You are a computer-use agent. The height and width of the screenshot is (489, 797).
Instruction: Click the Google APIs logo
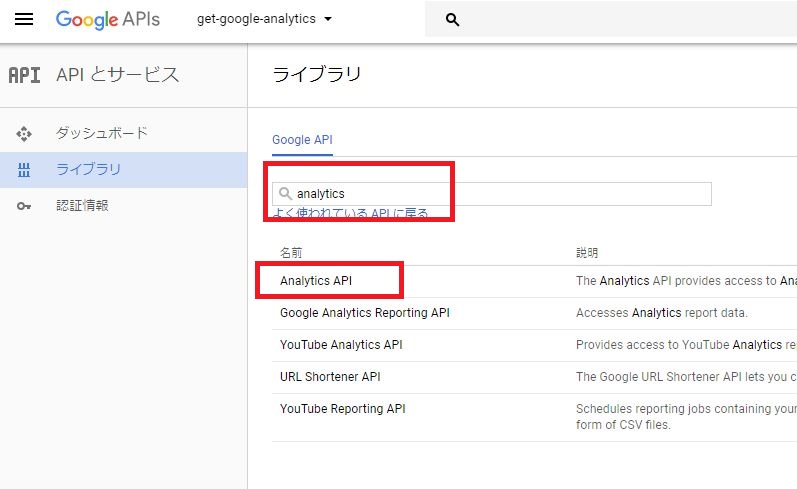tap(108, 19)
